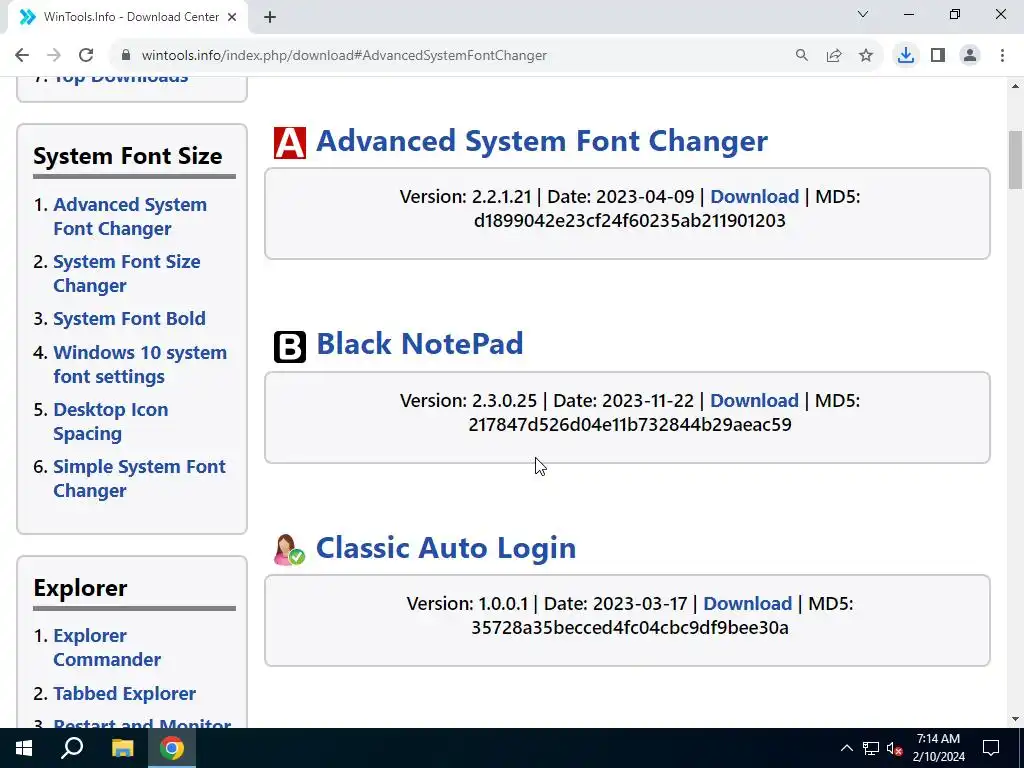Open a new browser tab

pos(270,17)
